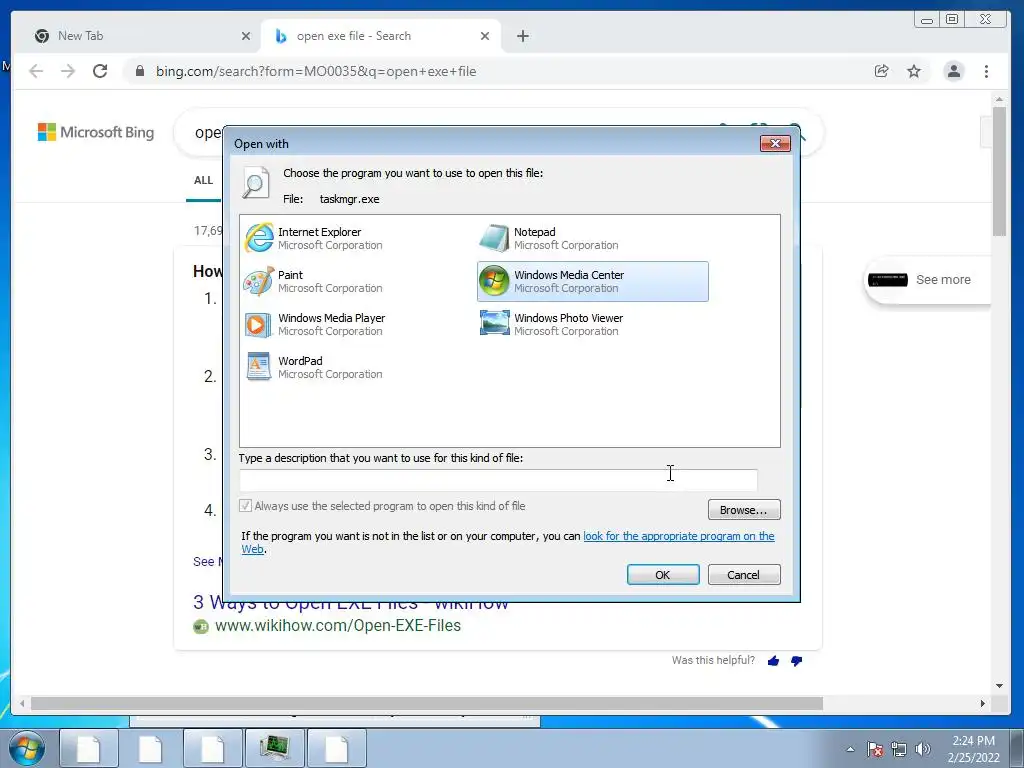Screen dimensions: 1024x768
Task: Click the See more card on Bing
Action: [927, 280]
